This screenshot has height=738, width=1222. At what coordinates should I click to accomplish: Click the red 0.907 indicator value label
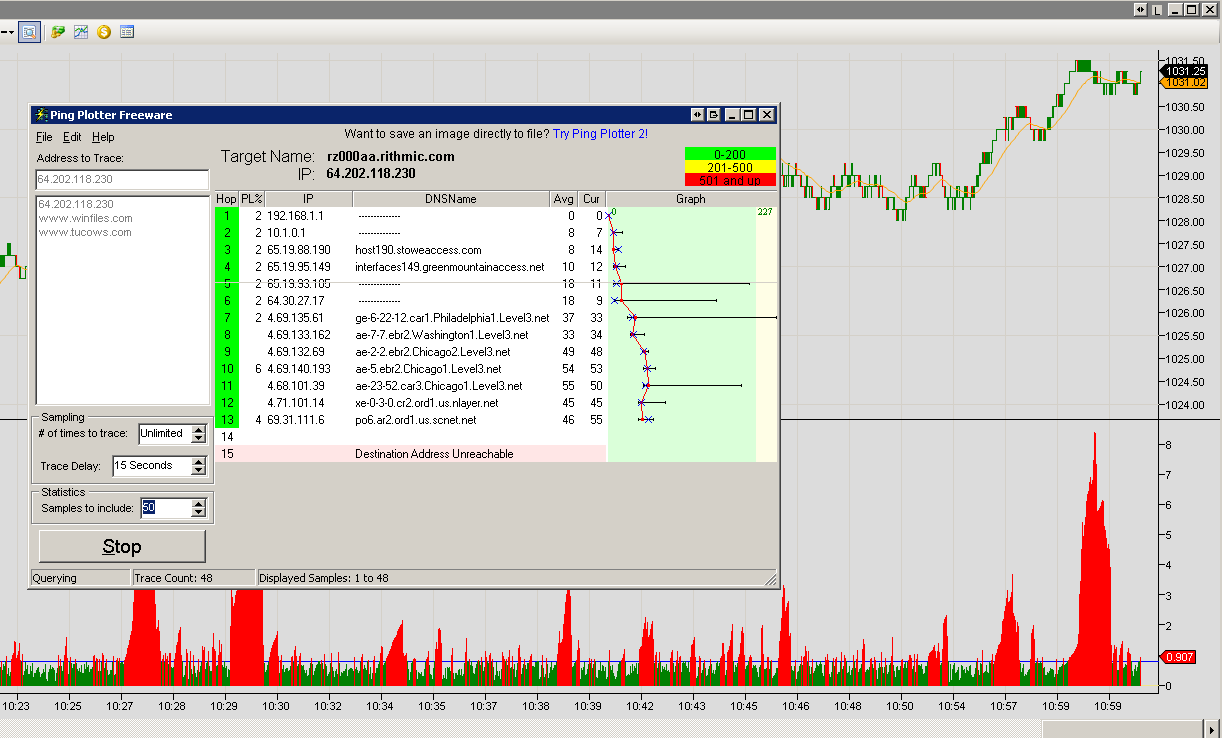pyautogui.click(x=1179, y=657)
